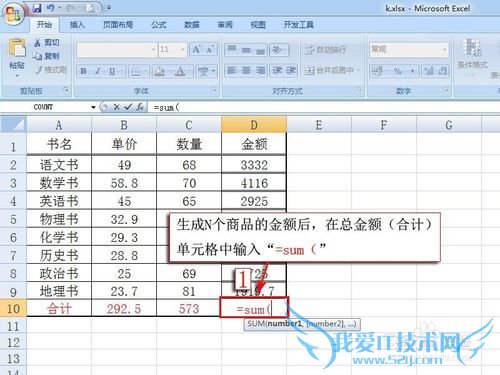500x375 pixels.
Task: Select entire sheet with corner button
Action: (13, 125)
